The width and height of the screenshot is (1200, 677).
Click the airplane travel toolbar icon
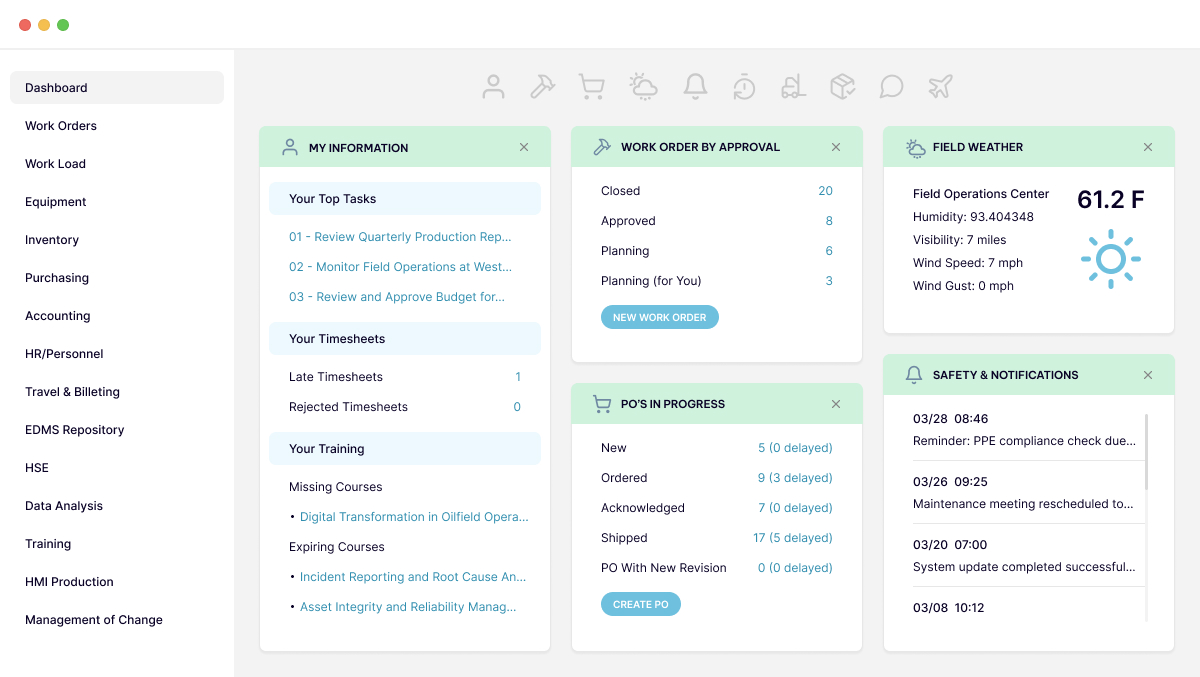pyautogui.click(x=940, y=87)
